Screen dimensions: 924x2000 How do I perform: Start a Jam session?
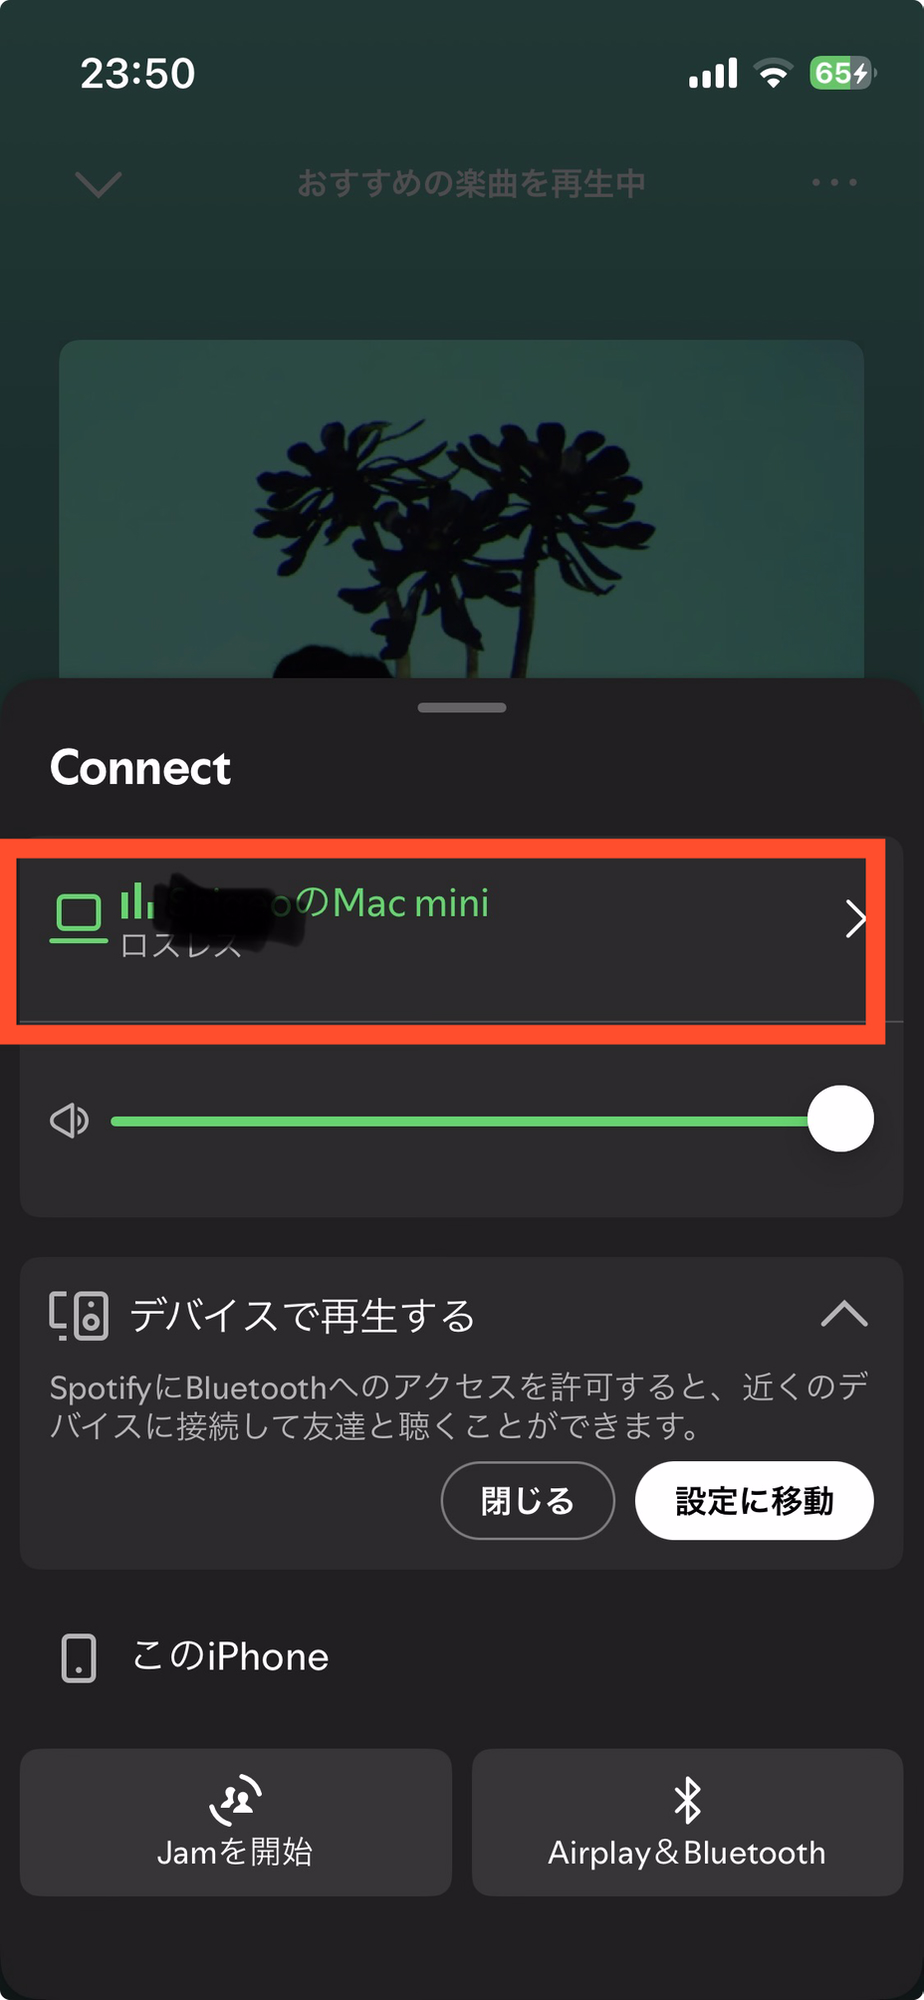pyautogui.click(x=236, y=1822)
